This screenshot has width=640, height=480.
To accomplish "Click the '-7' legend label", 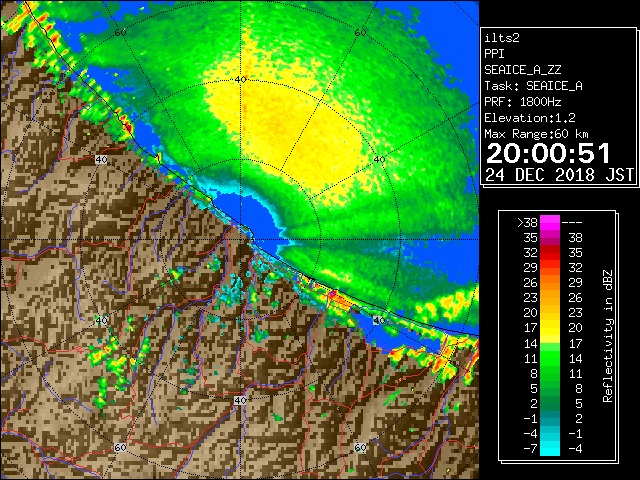I will point(530,449).
